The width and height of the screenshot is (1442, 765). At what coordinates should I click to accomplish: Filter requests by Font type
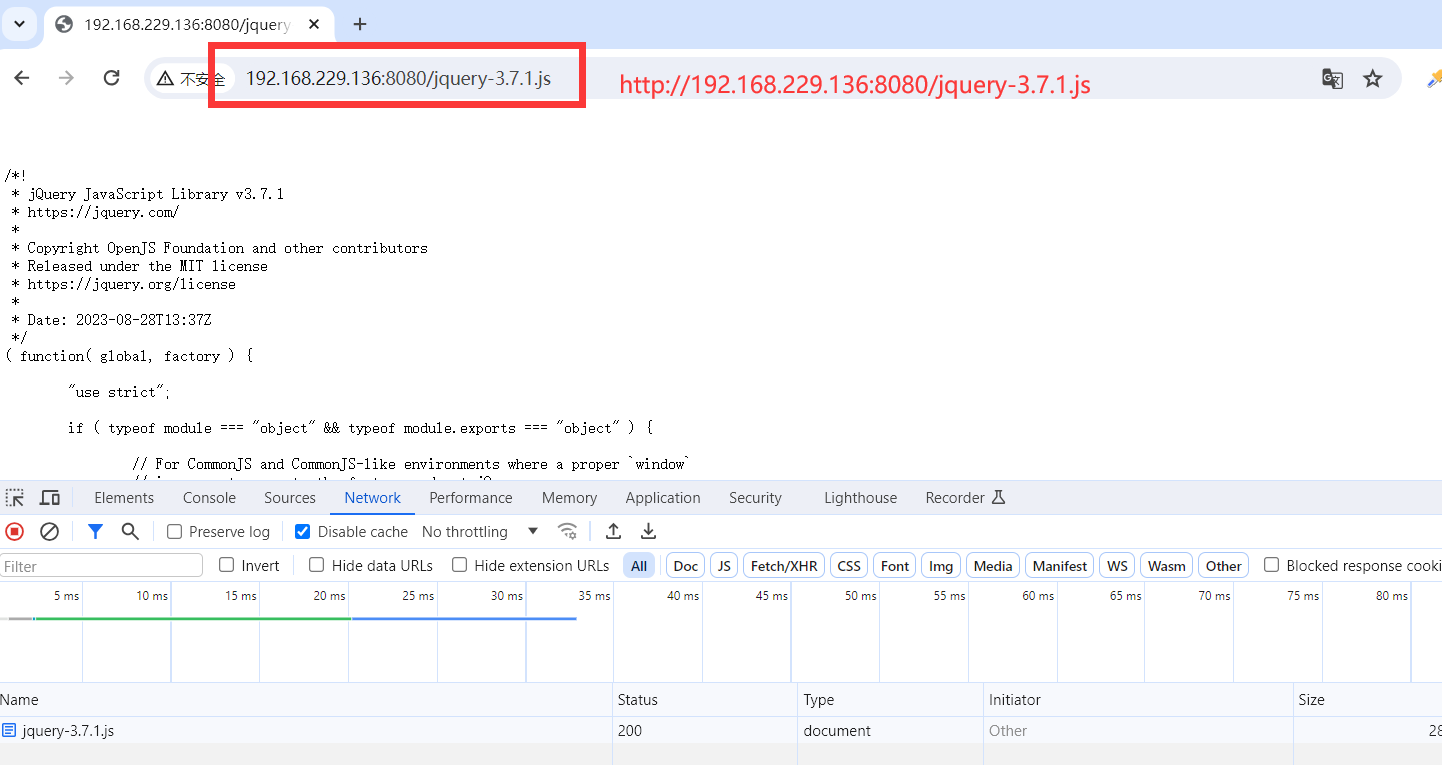[895, 566]
